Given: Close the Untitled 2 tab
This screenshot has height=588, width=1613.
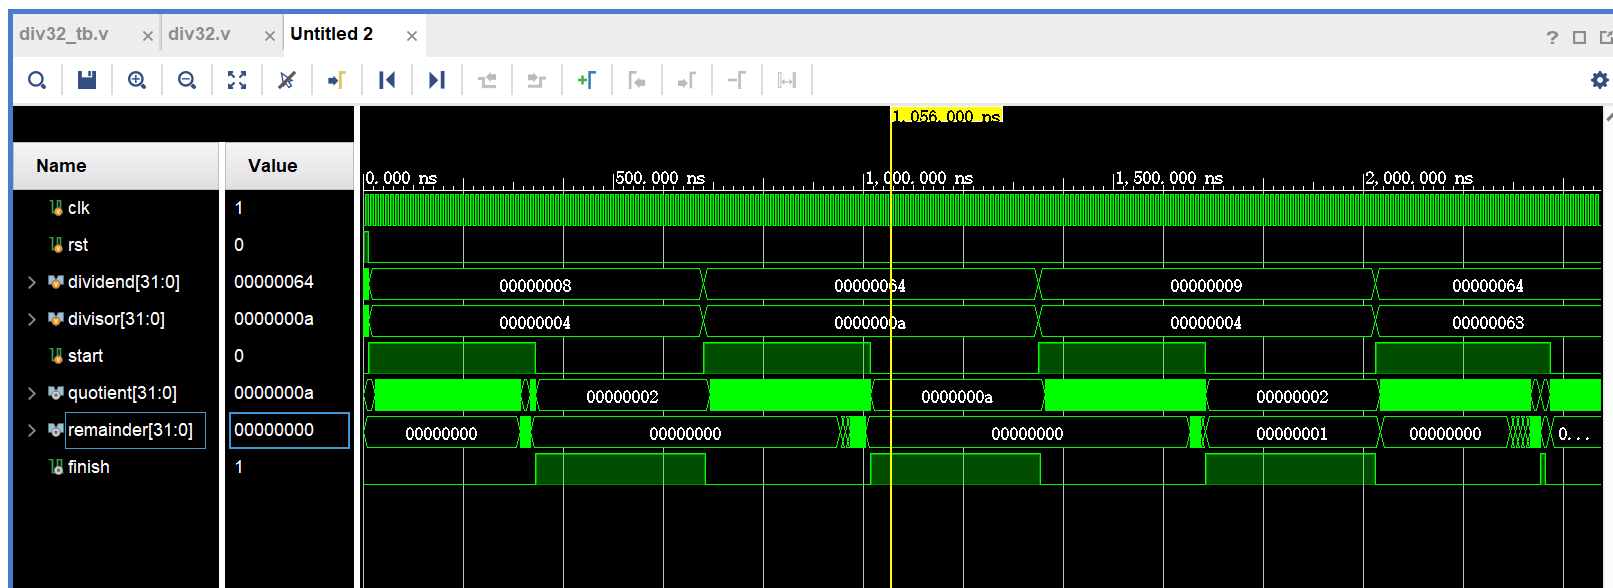Looking at the screenshot, I should (411, 36).
